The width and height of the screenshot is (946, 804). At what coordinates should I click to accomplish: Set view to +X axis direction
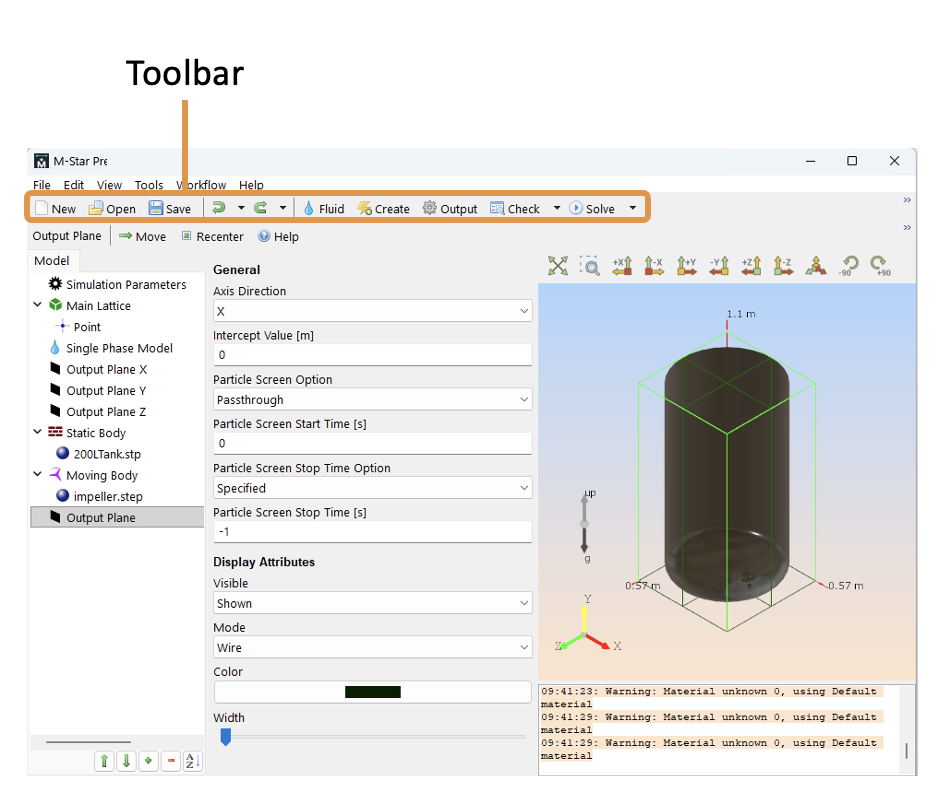(622, 265)
